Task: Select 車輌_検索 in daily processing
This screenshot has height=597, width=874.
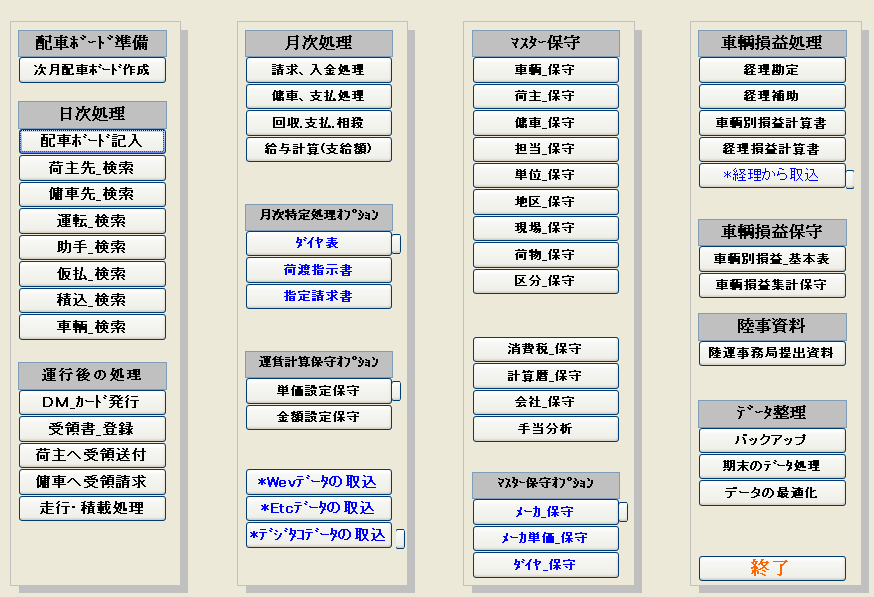Action: coord(92,327)
